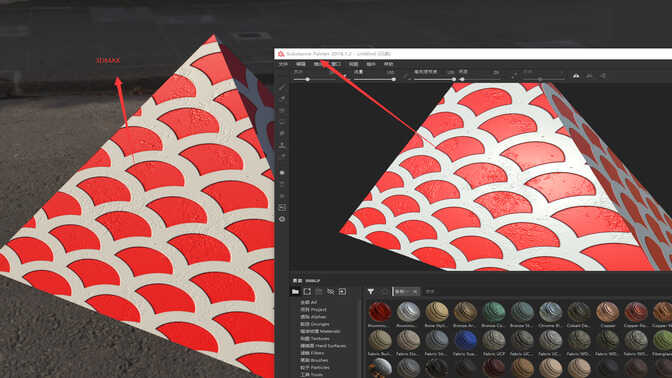
Task: Select the Projection tool in left toolbar
Action: (282, 111)
